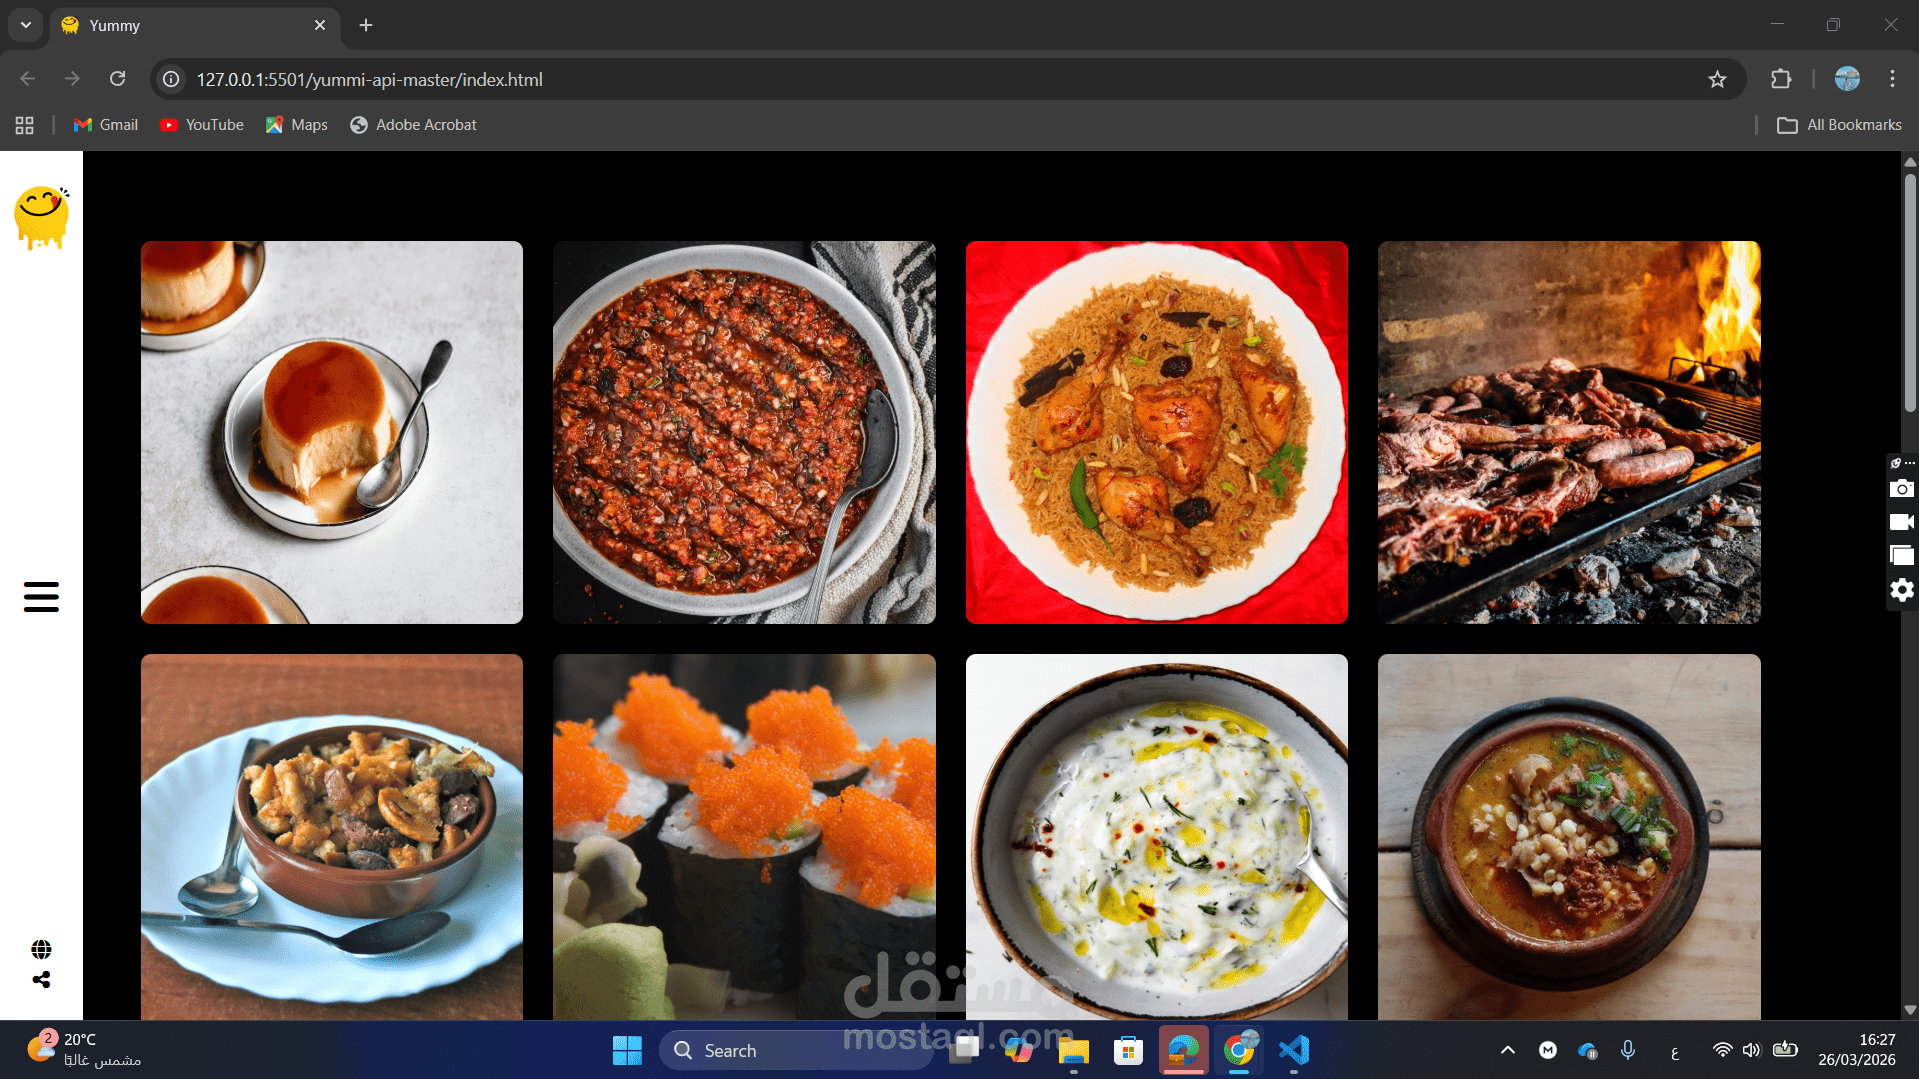Take a screenshot with the camera icon
The image size is (1919, 1079).
tap(1901, 489)
